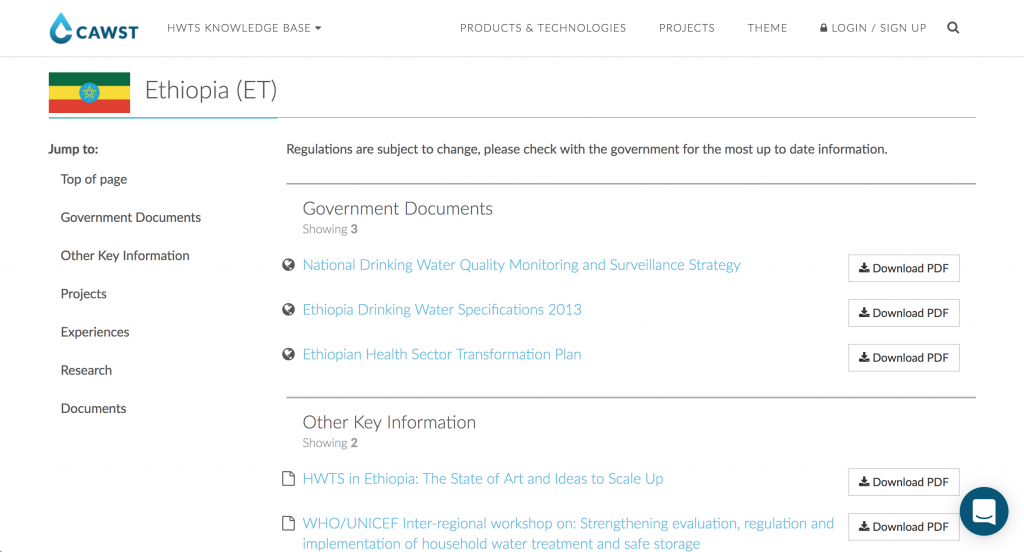The width and height of the screenshot is (1024, 552).
Task: Click the CAWST logo
Action: point(94,28)
